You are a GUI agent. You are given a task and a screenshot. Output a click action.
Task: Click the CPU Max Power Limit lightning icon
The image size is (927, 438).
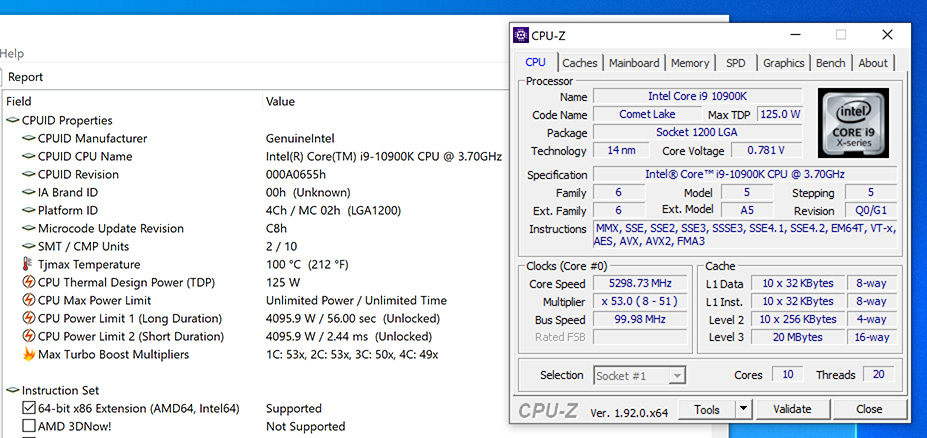click(29, 300)
